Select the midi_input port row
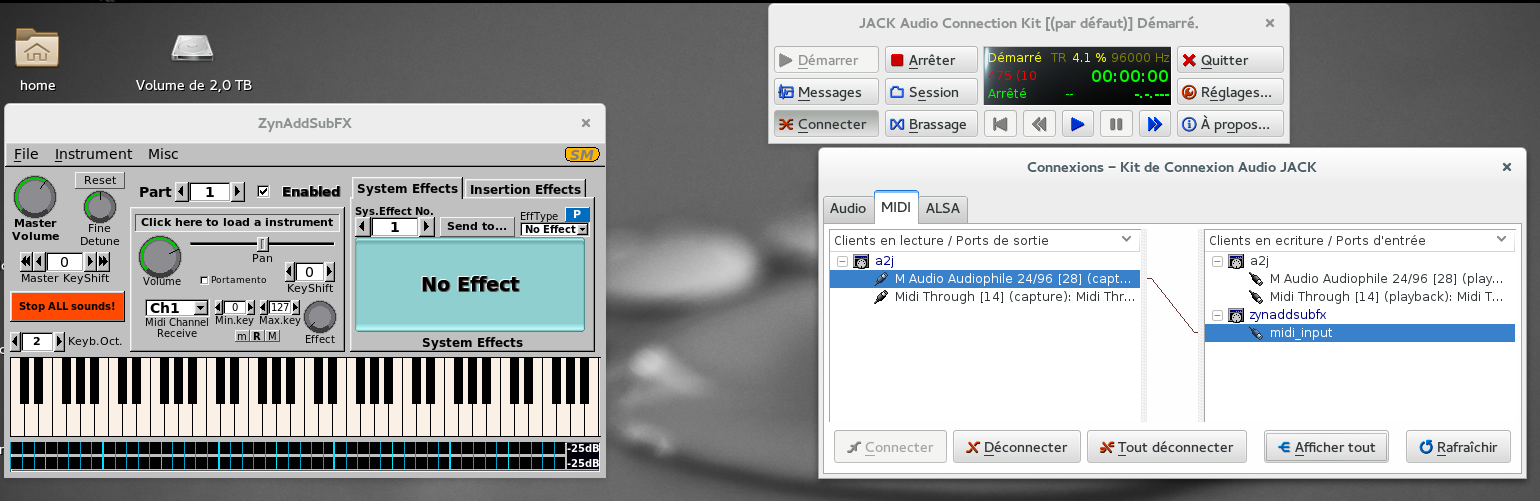The width and height of the screenshot is (1540, 501). pyautogui.click(x=1359, y=333)
